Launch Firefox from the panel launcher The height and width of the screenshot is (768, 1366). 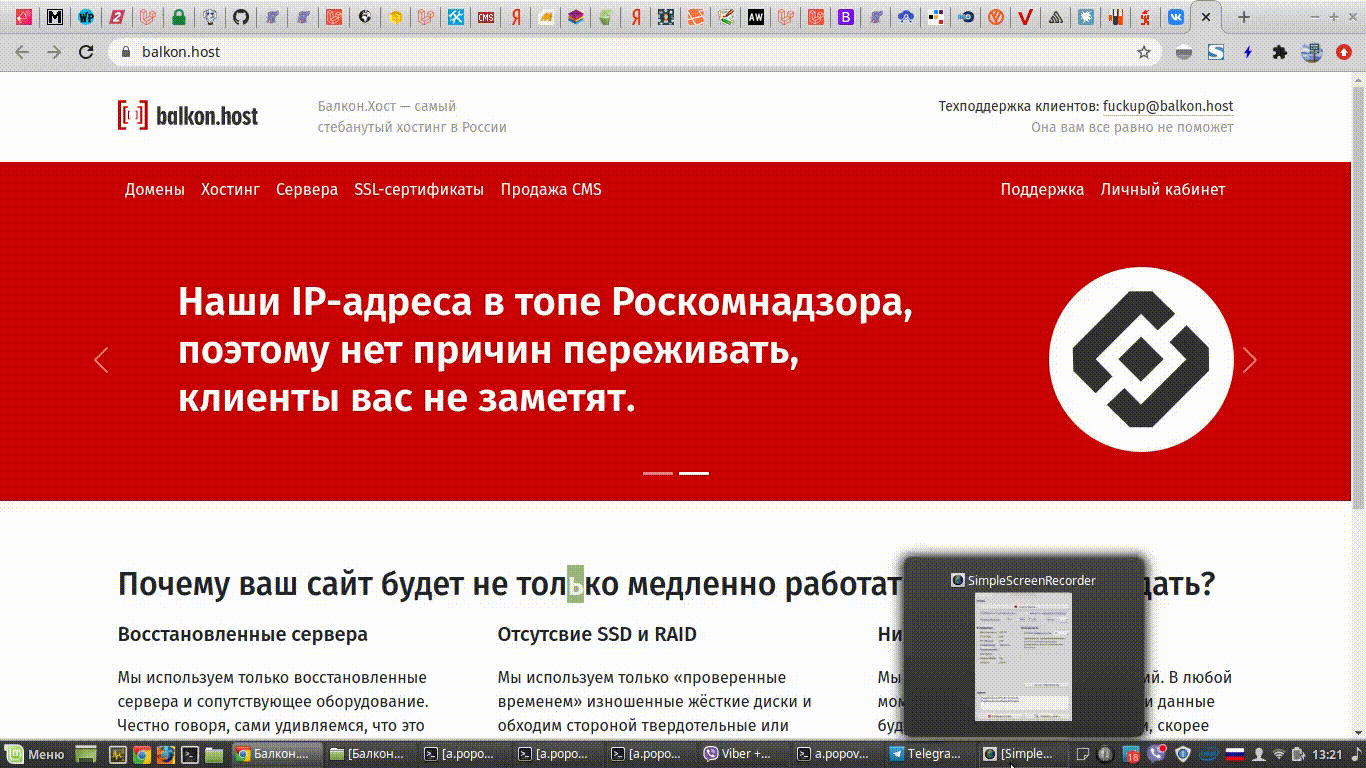point(165,754)
